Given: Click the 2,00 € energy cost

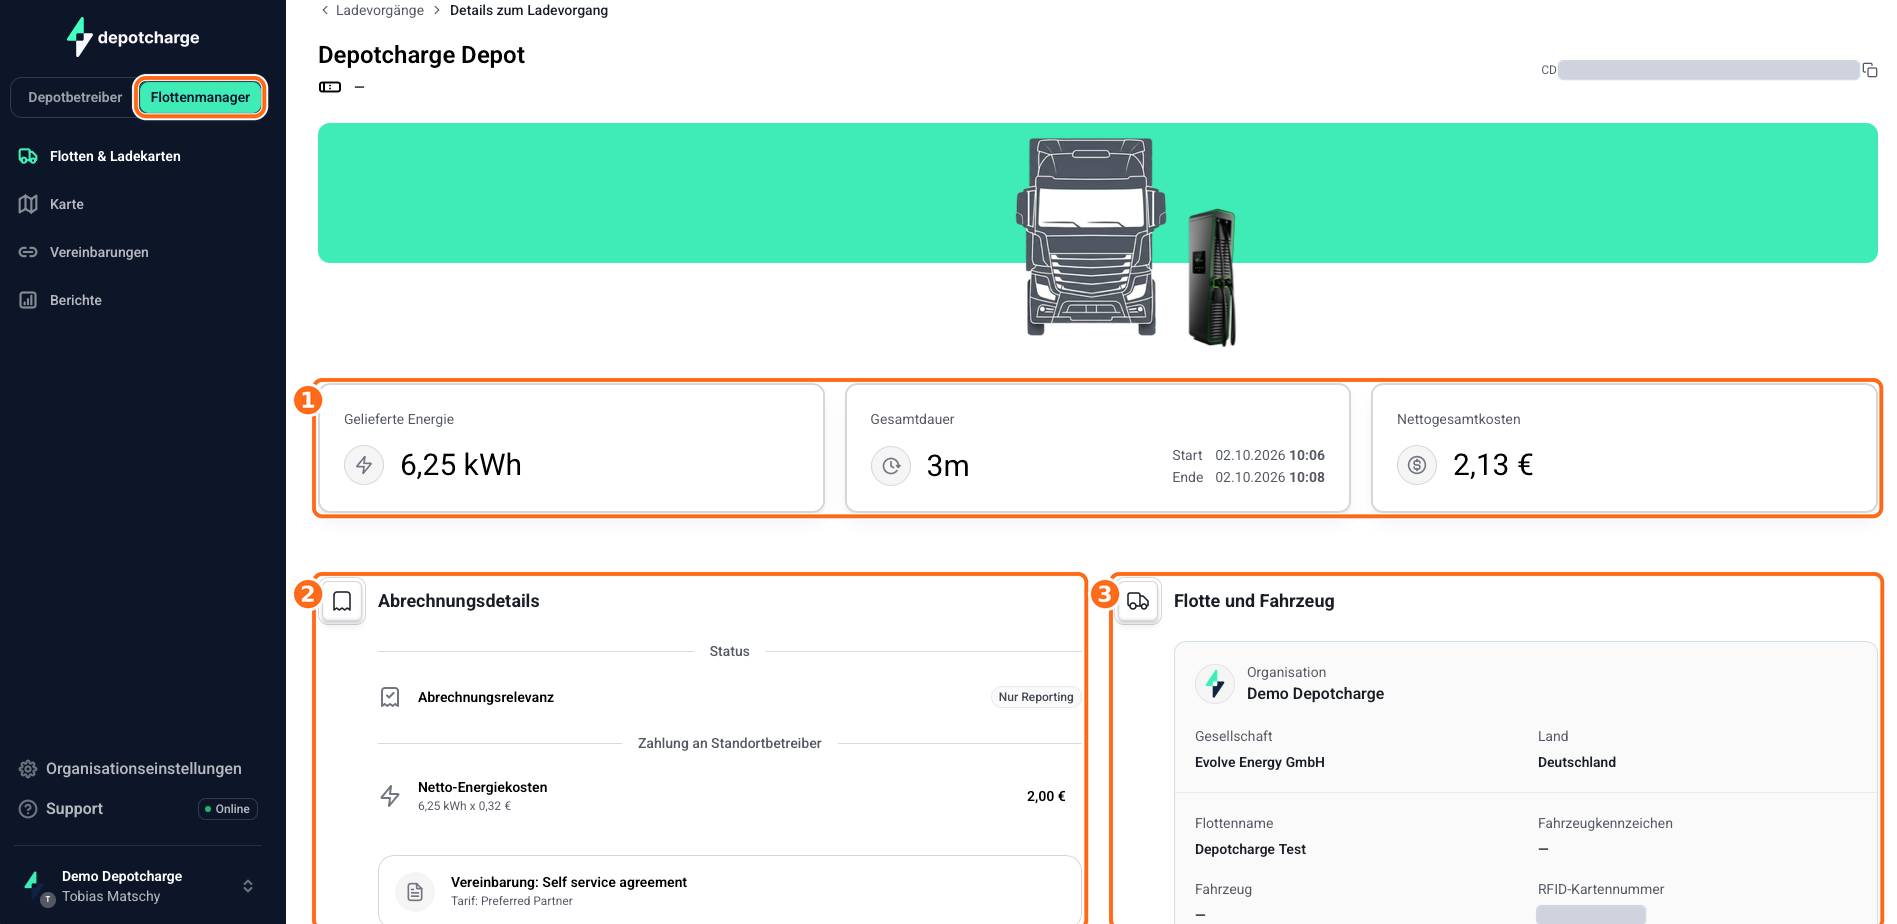Looking at the screenshot, I should pyautogui.click(x=1046, y=796).
